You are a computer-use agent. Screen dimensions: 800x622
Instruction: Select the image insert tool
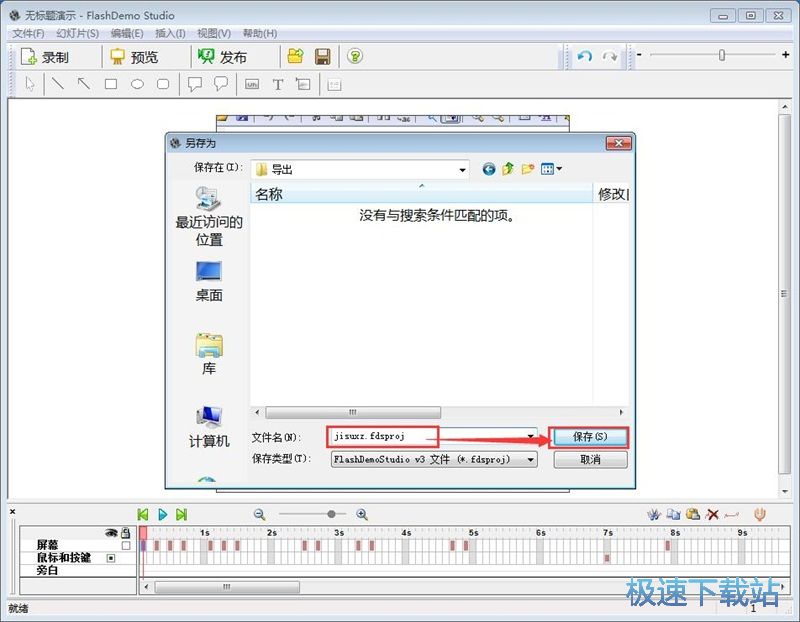coord(303,84)
